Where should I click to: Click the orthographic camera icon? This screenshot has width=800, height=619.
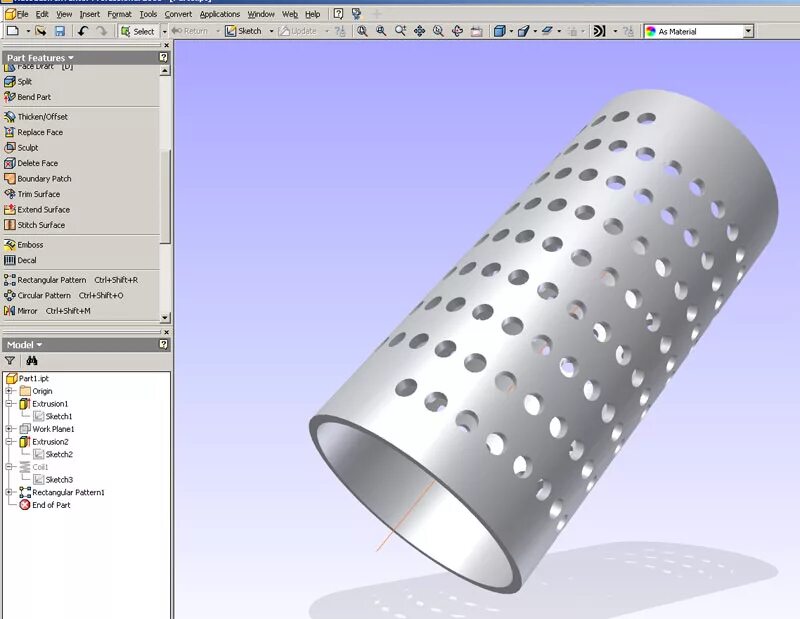click(523, 31)
